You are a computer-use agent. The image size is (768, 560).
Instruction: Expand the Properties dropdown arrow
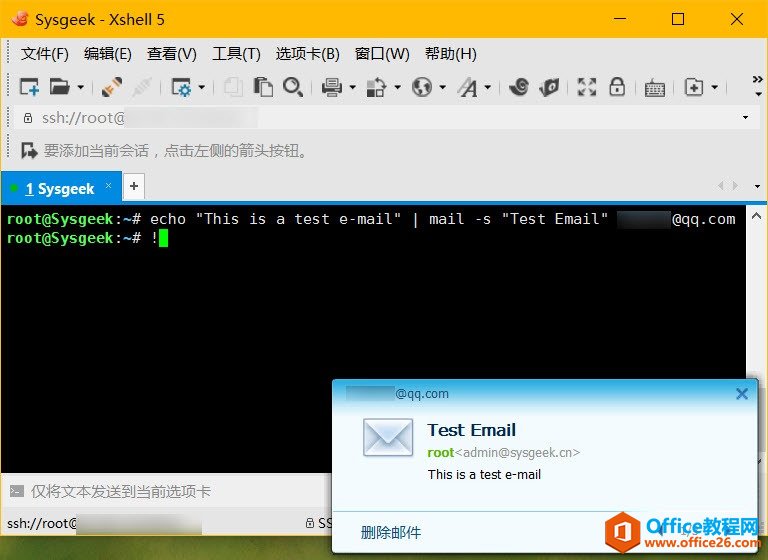(x=202, y=88)
